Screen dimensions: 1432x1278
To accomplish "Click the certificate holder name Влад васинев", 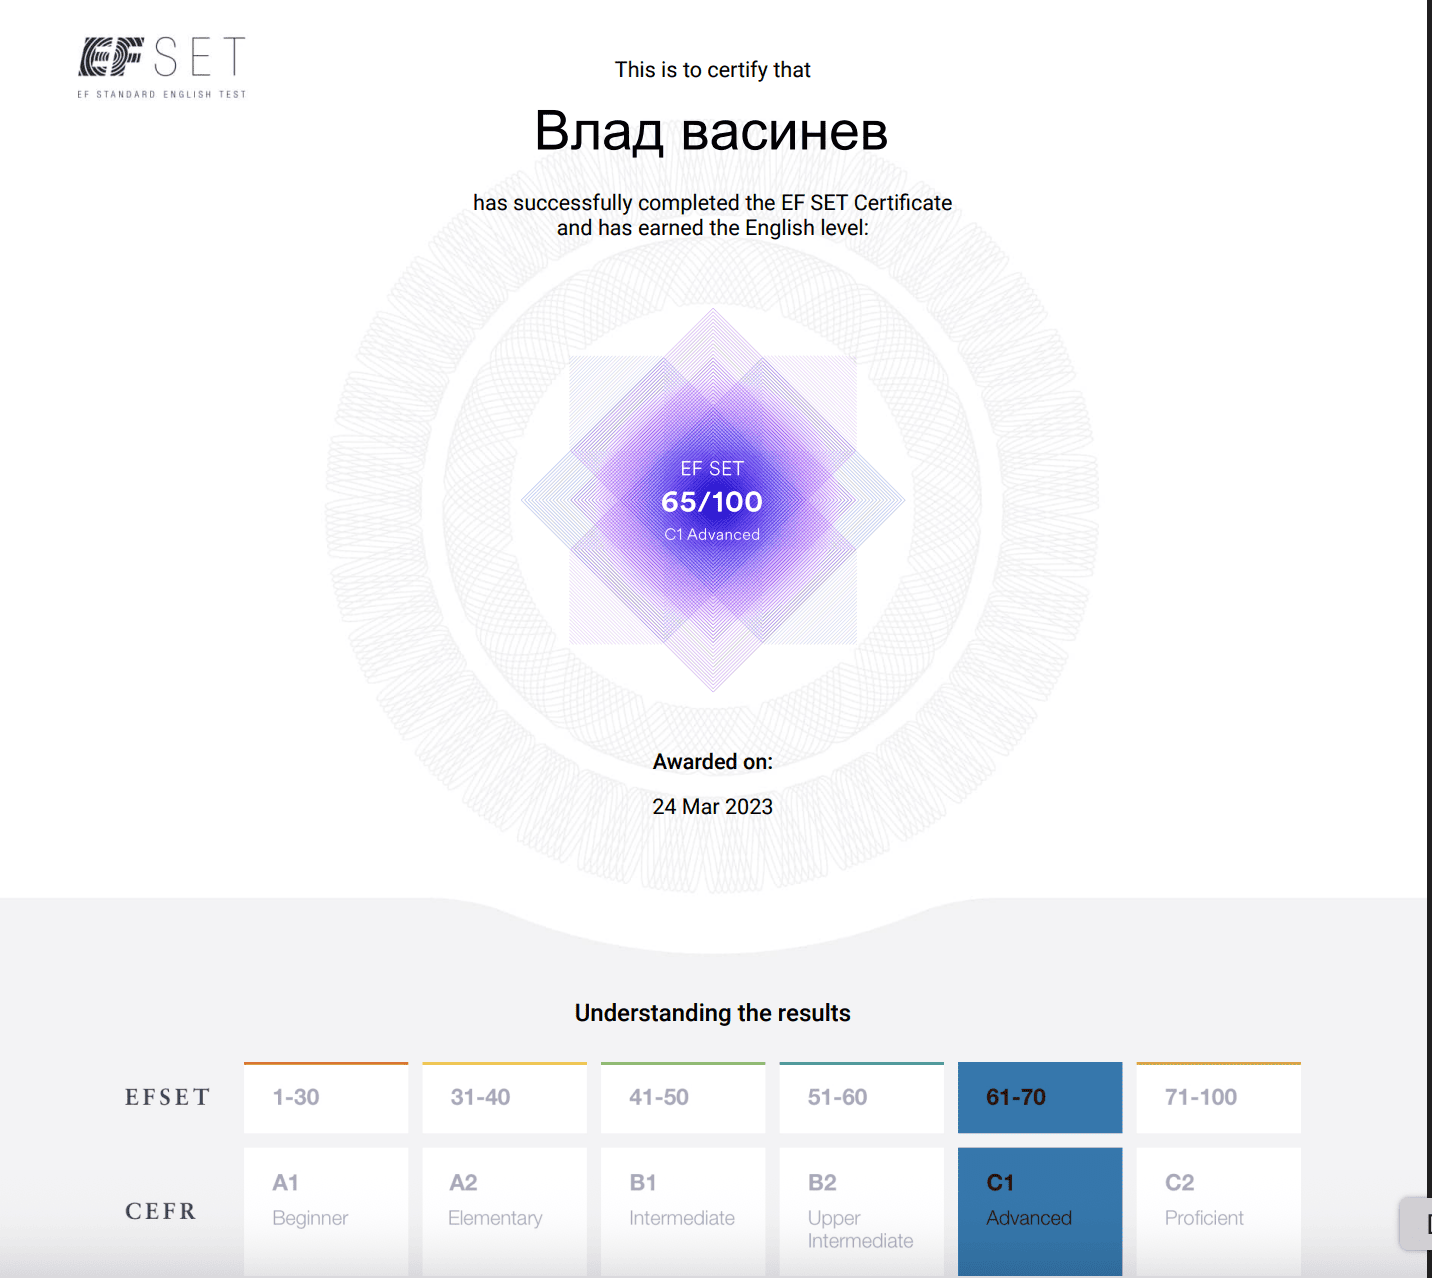I will click(x=711, y=131).
